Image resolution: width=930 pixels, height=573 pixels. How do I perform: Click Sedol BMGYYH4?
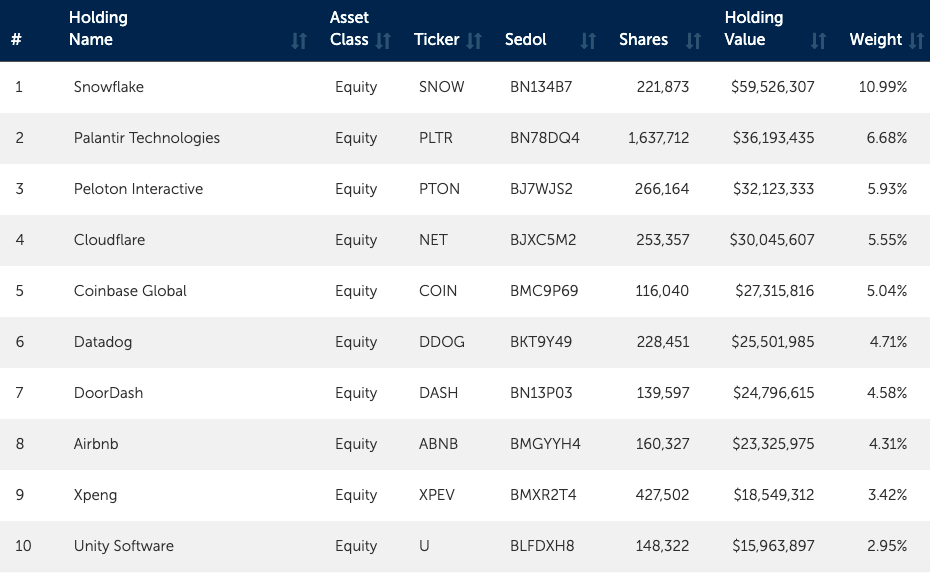point(545,444)
